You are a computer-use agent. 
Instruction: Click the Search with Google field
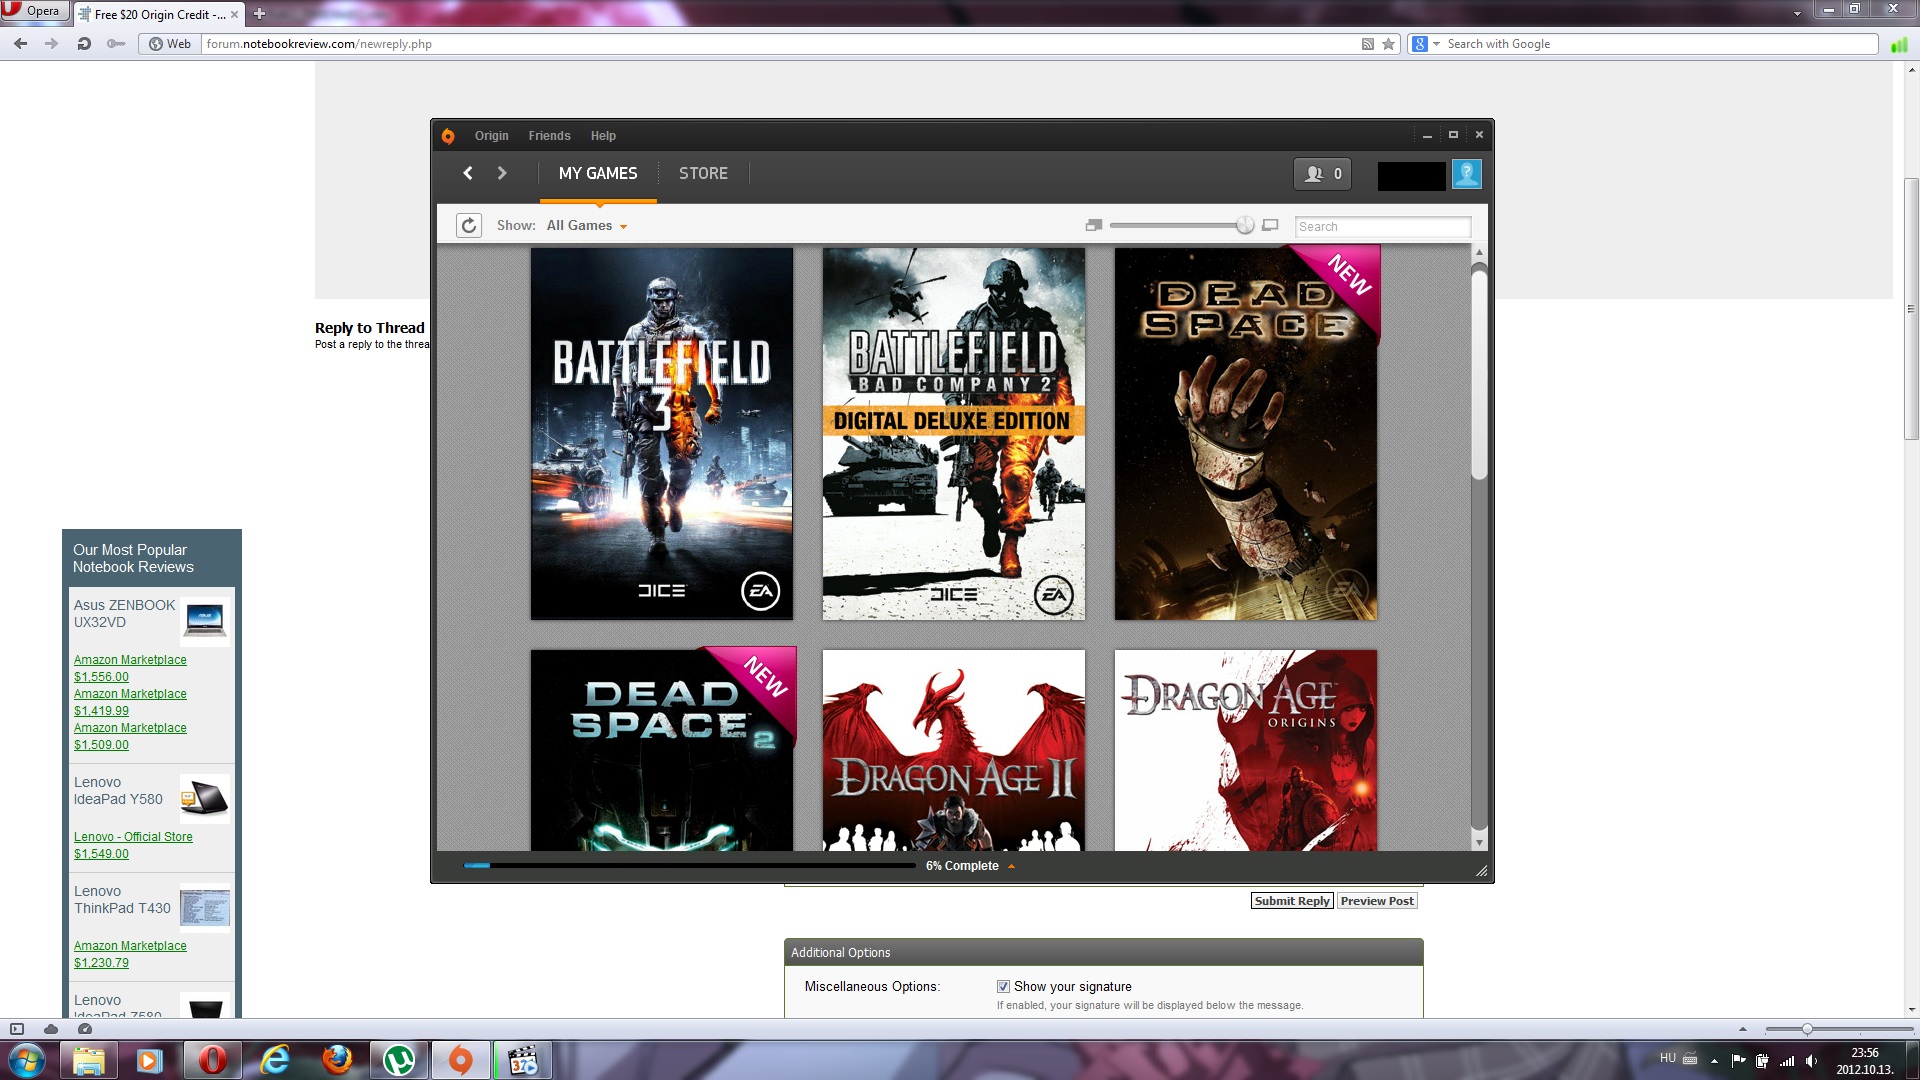coord(1660,44)
